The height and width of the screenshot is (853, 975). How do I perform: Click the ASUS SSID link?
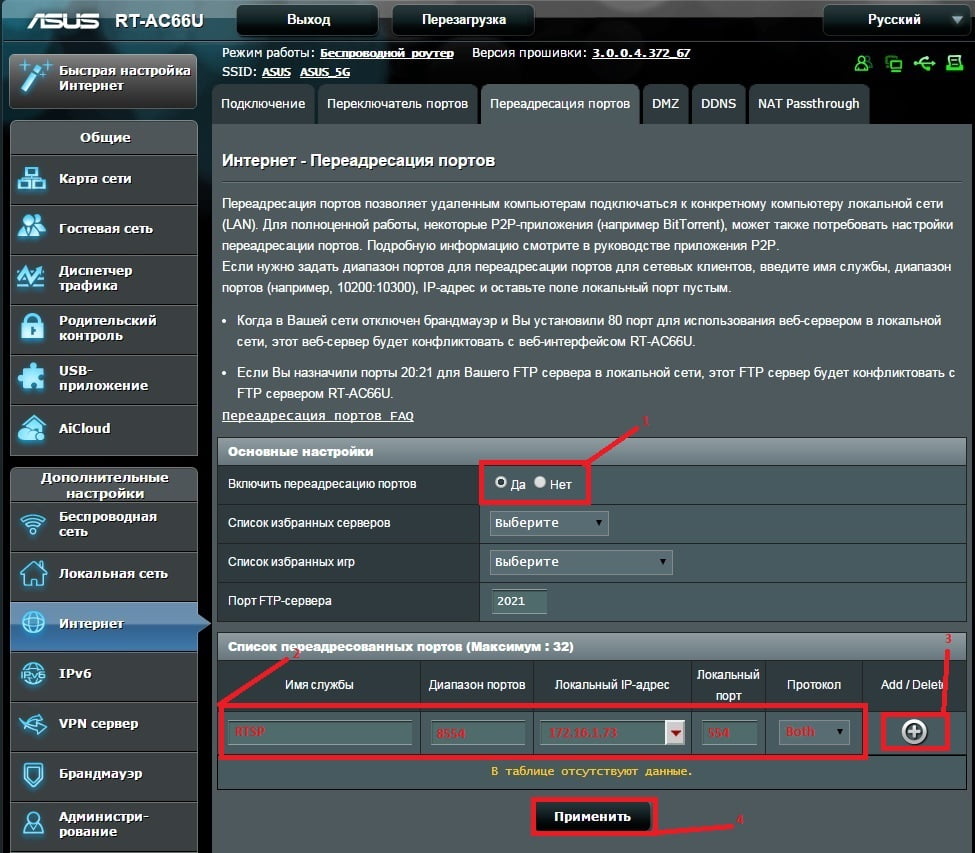[x=276, y=72]
